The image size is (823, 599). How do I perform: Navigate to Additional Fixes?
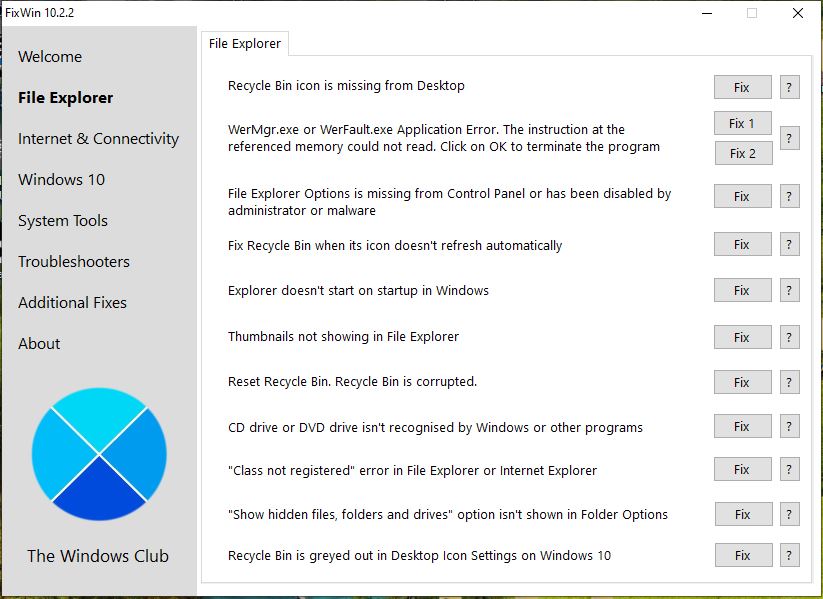72,303
